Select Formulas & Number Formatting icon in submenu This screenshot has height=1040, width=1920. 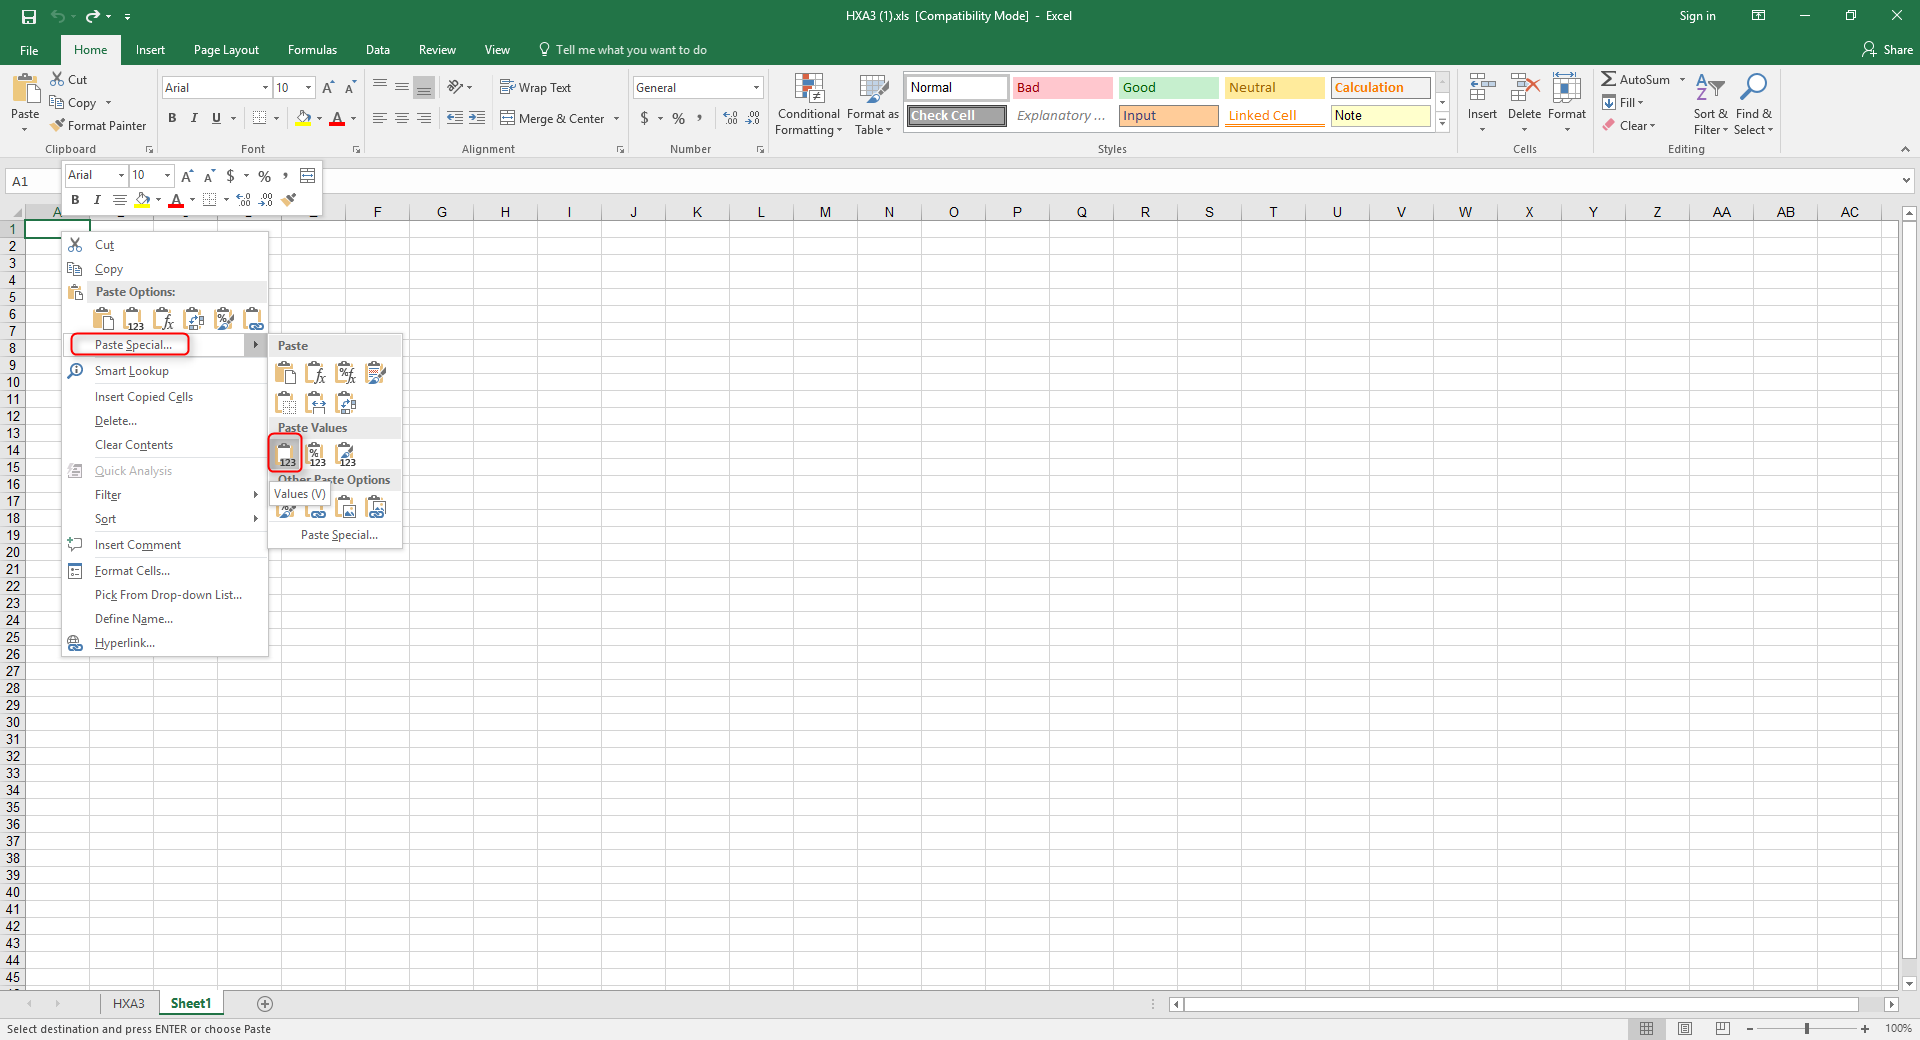(x=346, y=373)
